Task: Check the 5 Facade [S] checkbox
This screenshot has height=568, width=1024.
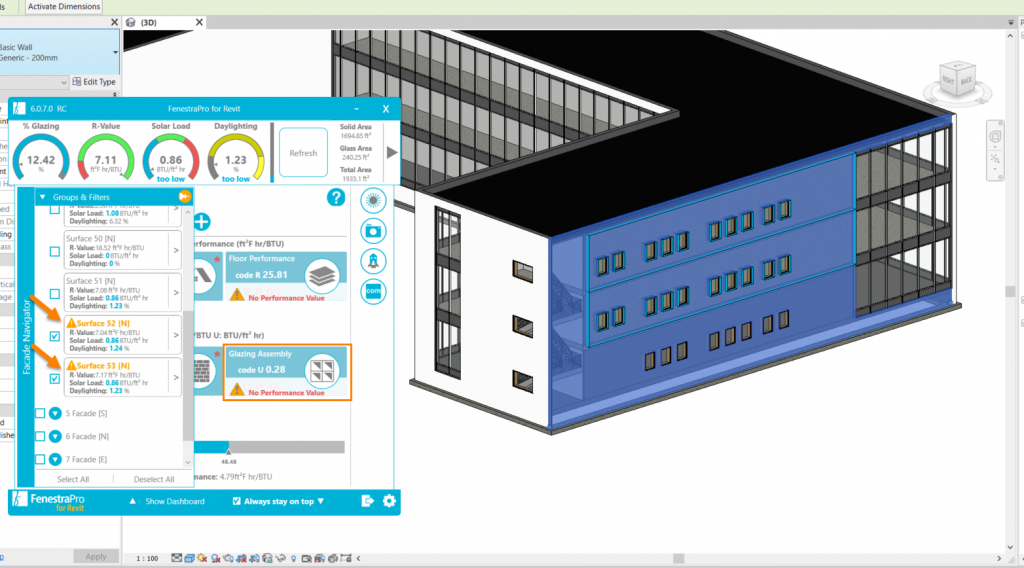Action: (40, 413)
